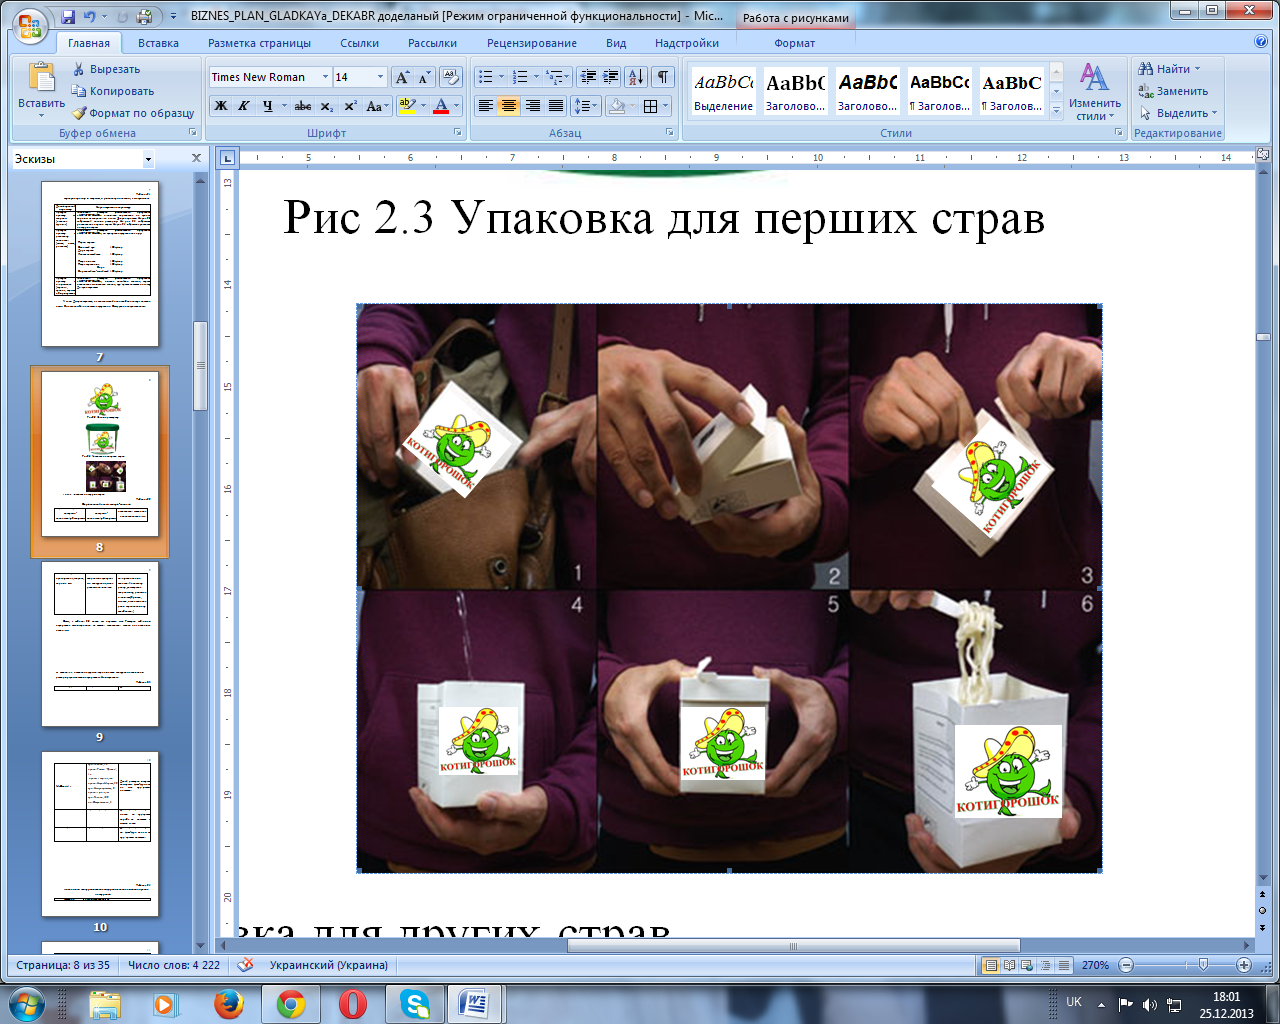This screenshot has height=1024, width=1280.
Task: Align text right
Action: point(532,106)
